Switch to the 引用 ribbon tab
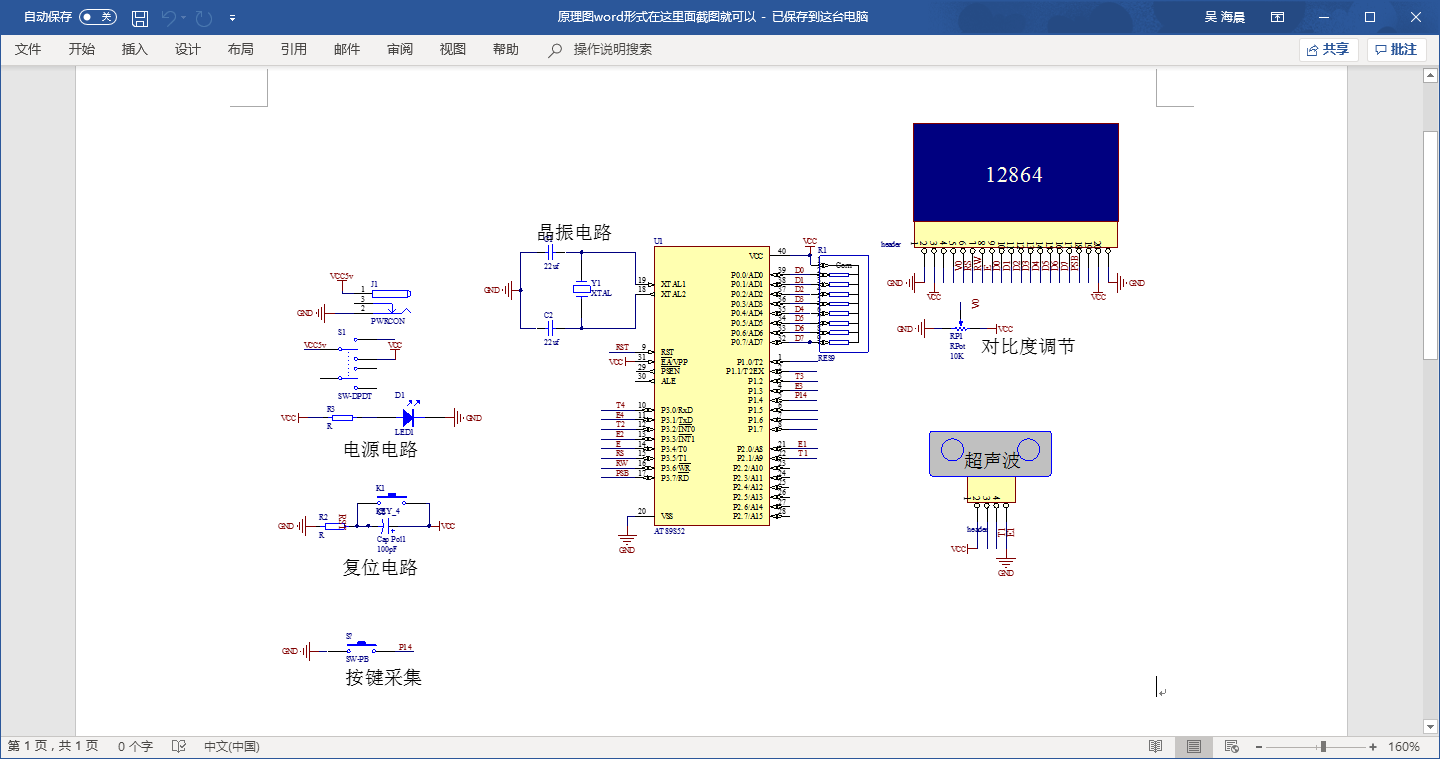 pyautogui.click(x=294, y=49)
